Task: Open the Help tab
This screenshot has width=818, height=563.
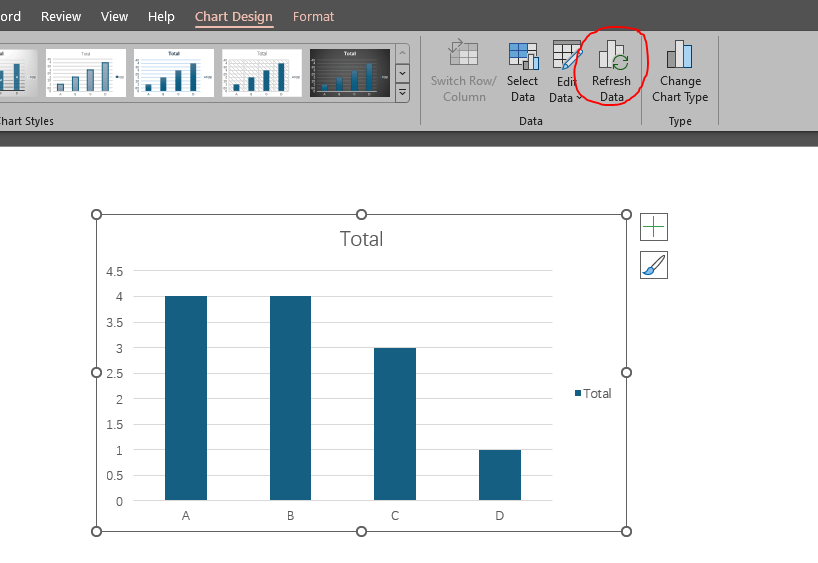Action: 161,17
